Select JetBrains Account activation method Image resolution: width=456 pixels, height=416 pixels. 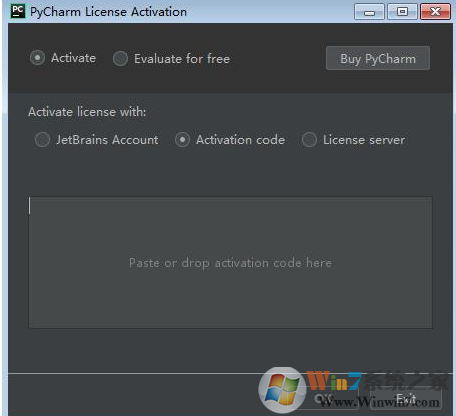coord(42,140)
